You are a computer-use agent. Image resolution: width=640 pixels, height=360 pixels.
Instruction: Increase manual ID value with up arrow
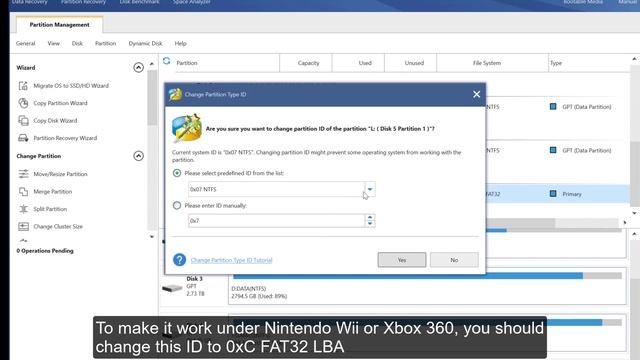[x=370, y=218]
